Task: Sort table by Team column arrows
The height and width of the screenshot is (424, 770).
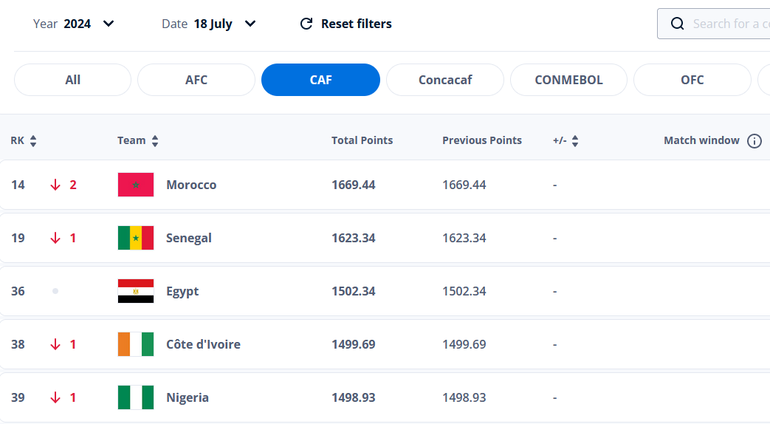Action: 155,141
